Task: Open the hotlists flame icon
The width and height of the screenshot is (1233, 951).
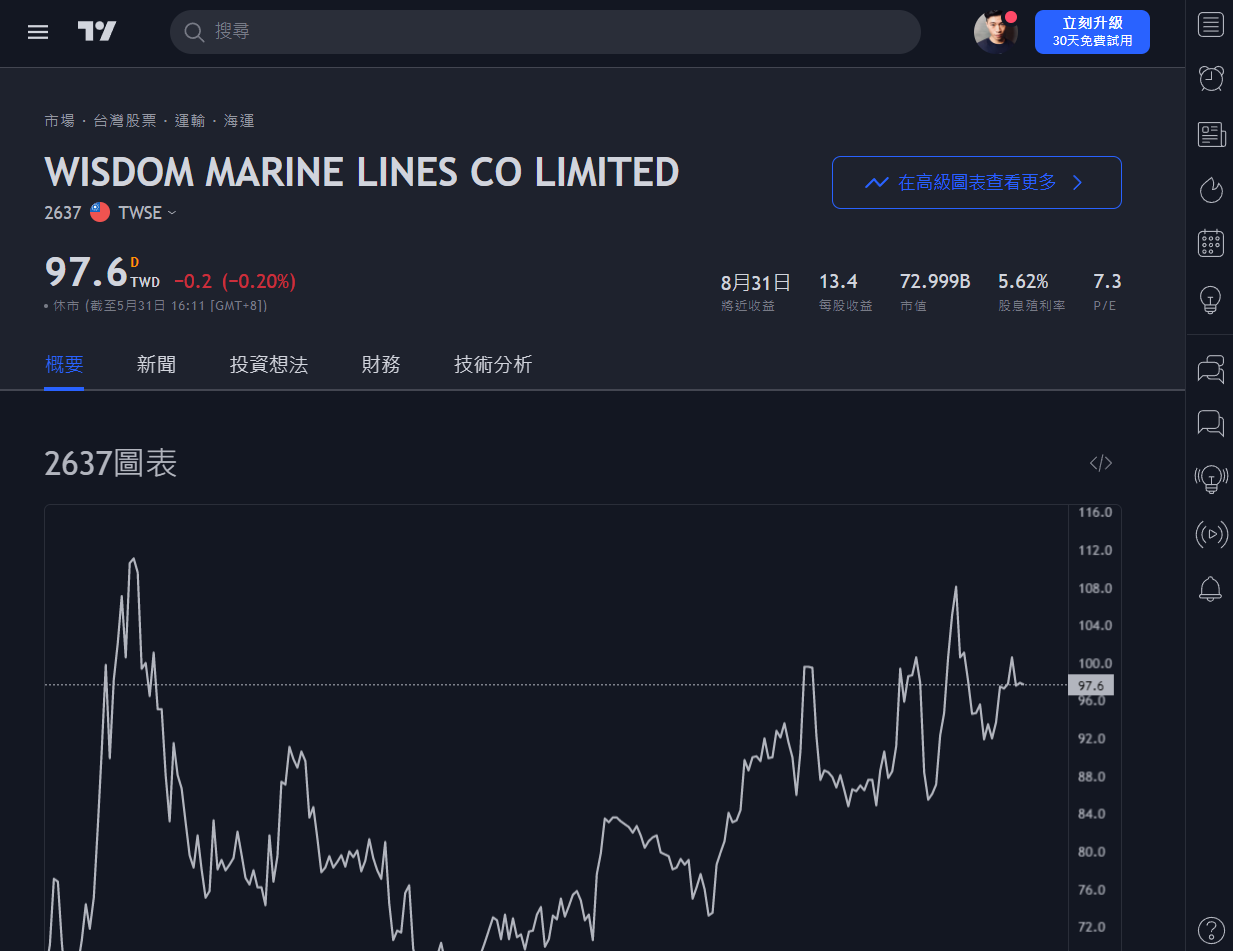Action: (x=1211, y=188)
